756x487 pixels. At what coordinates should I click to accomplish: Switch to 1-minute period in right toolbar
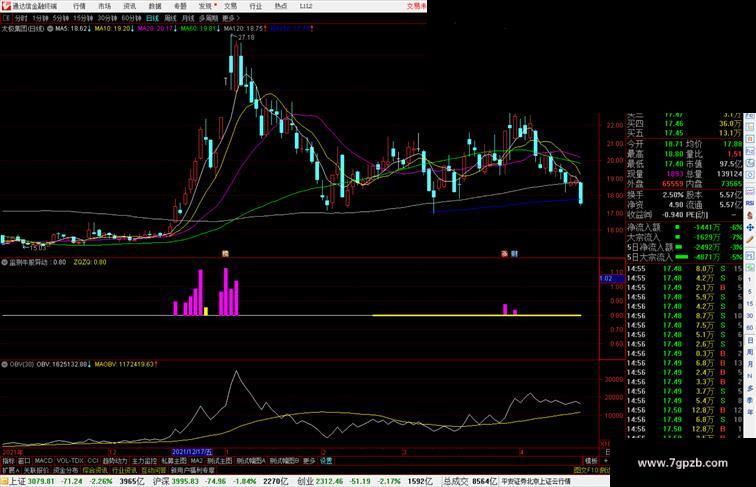750,280
